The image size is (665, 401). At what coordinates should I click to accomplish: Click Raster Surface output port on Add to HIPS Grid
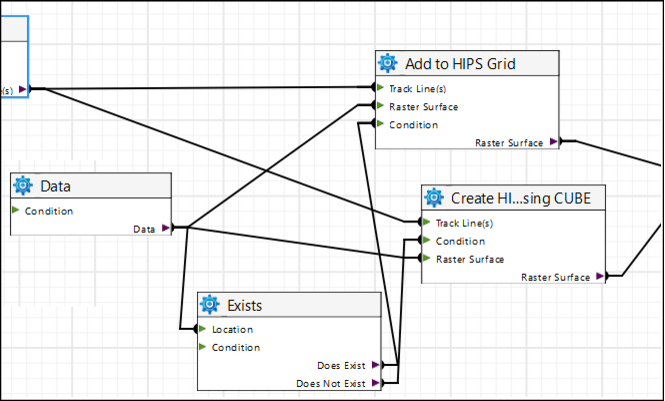tap(551, 142)
